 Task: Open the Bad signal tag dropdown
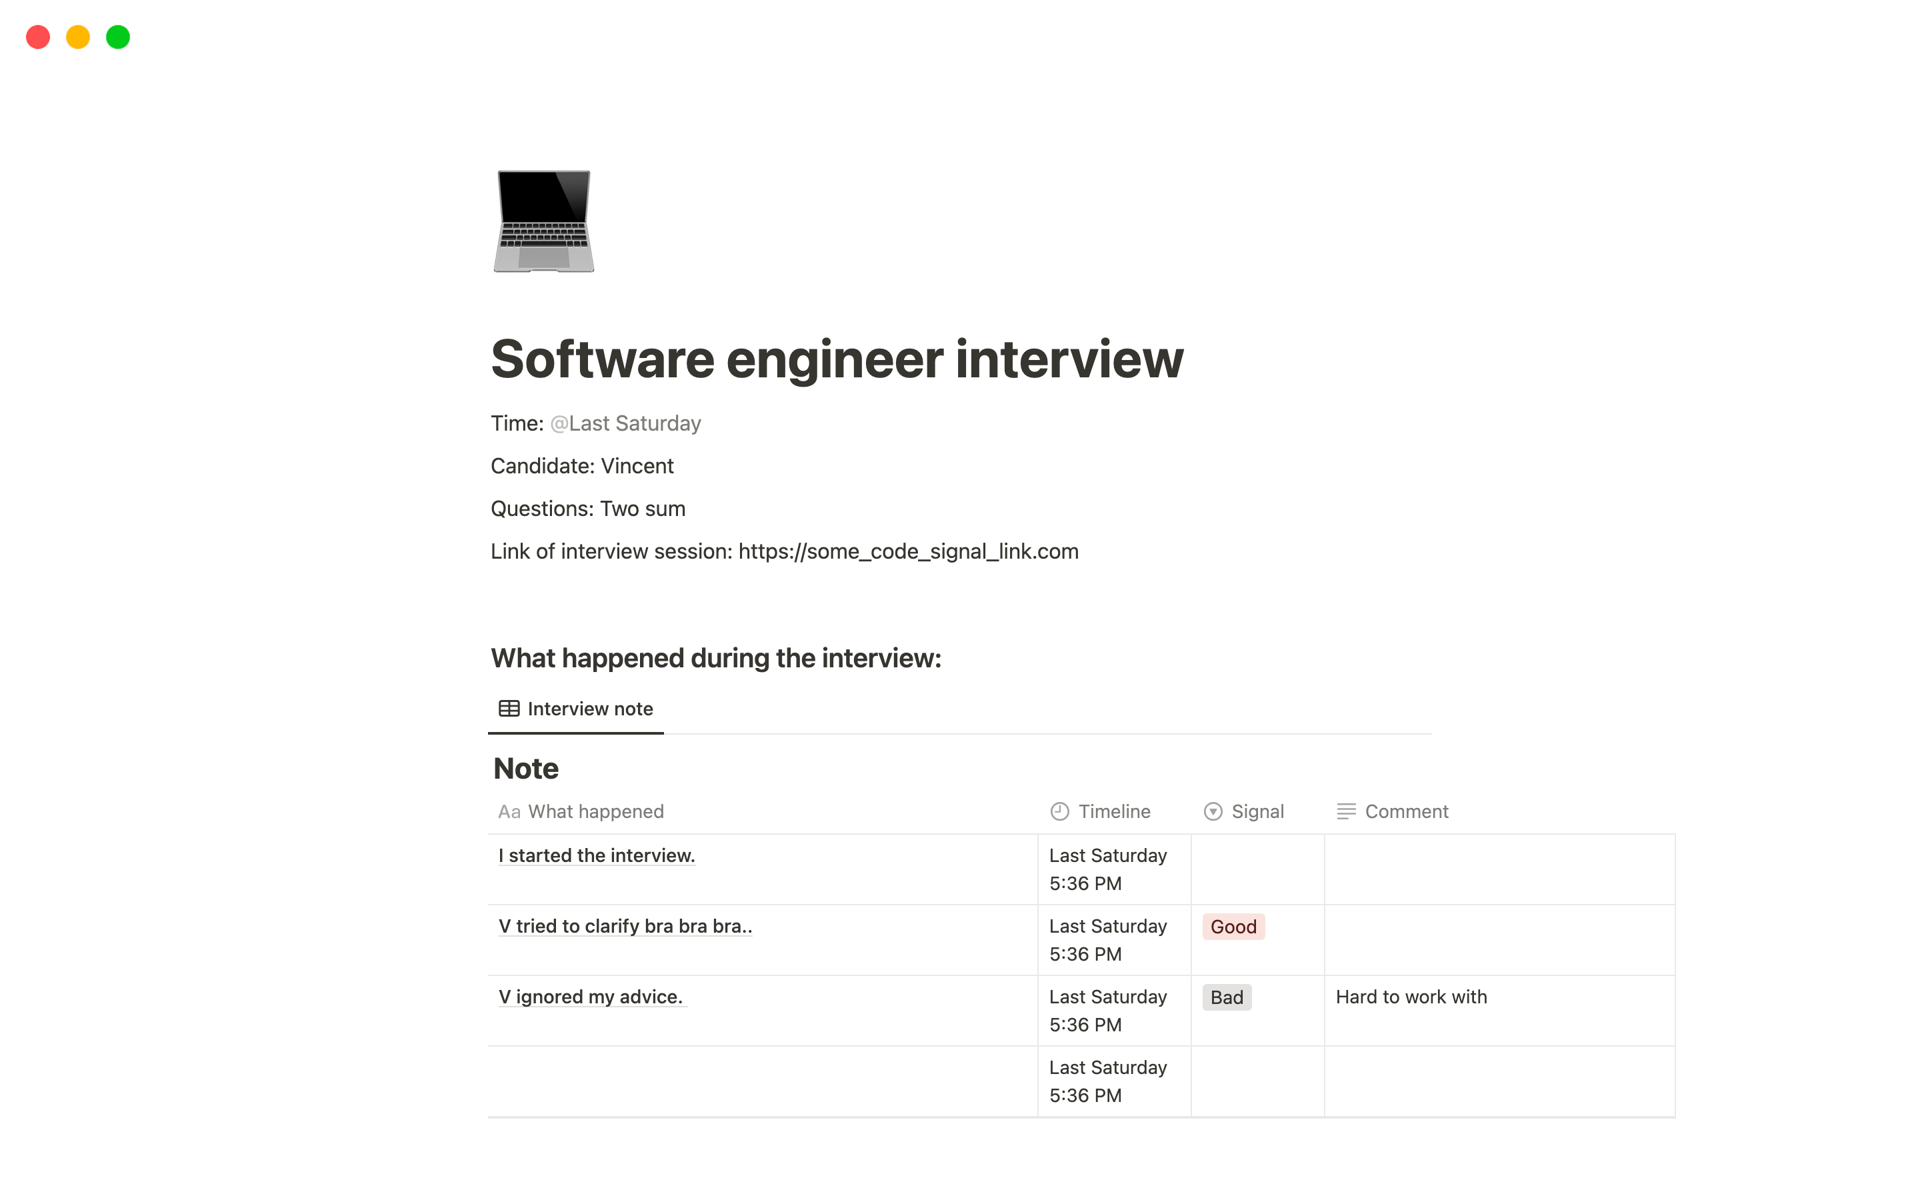click(x=1226, y=998)
